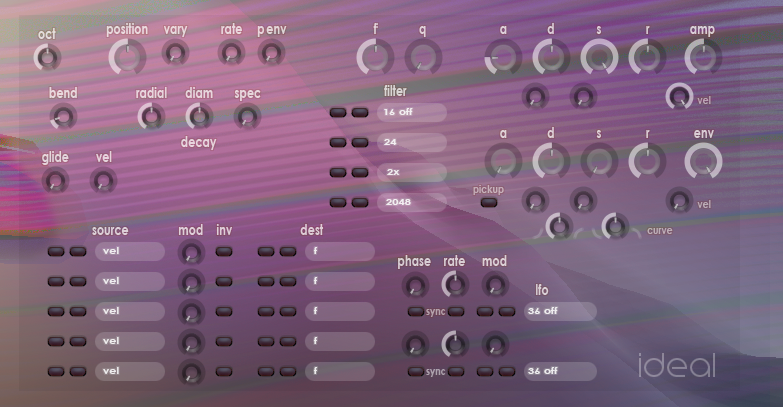
Task: Open the oversampling field showing 2x
Action: pyautogui.click(x=412, y=172)
